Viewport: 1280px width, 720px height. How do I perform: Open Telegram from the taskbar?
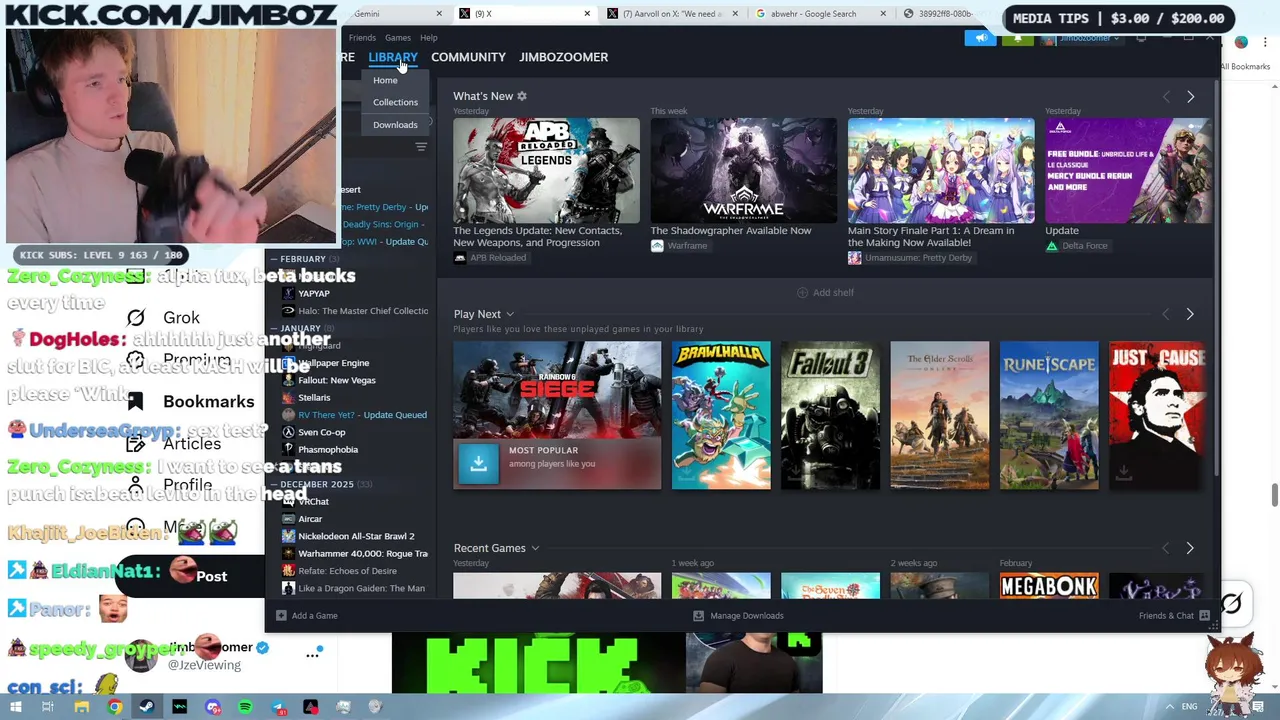tap(278, 707)
